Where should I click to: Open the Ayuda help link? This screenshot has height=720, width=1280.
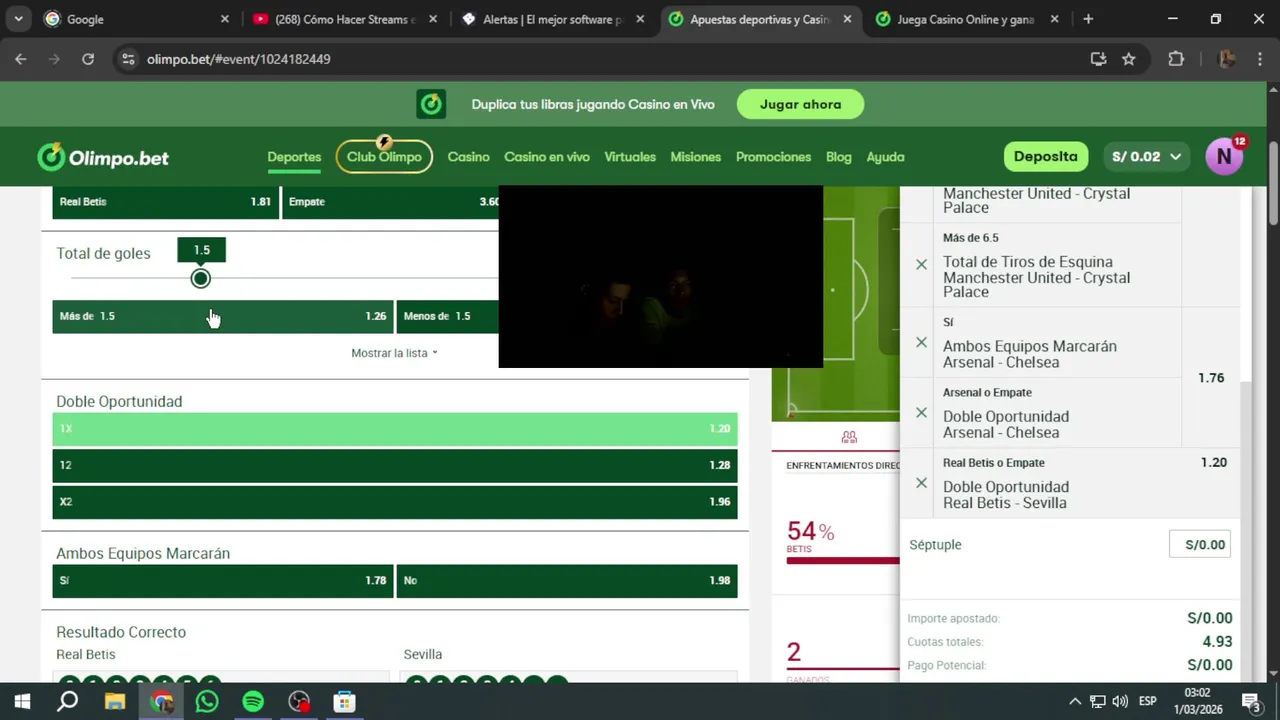pyautogui.click(x=885, y=157)
